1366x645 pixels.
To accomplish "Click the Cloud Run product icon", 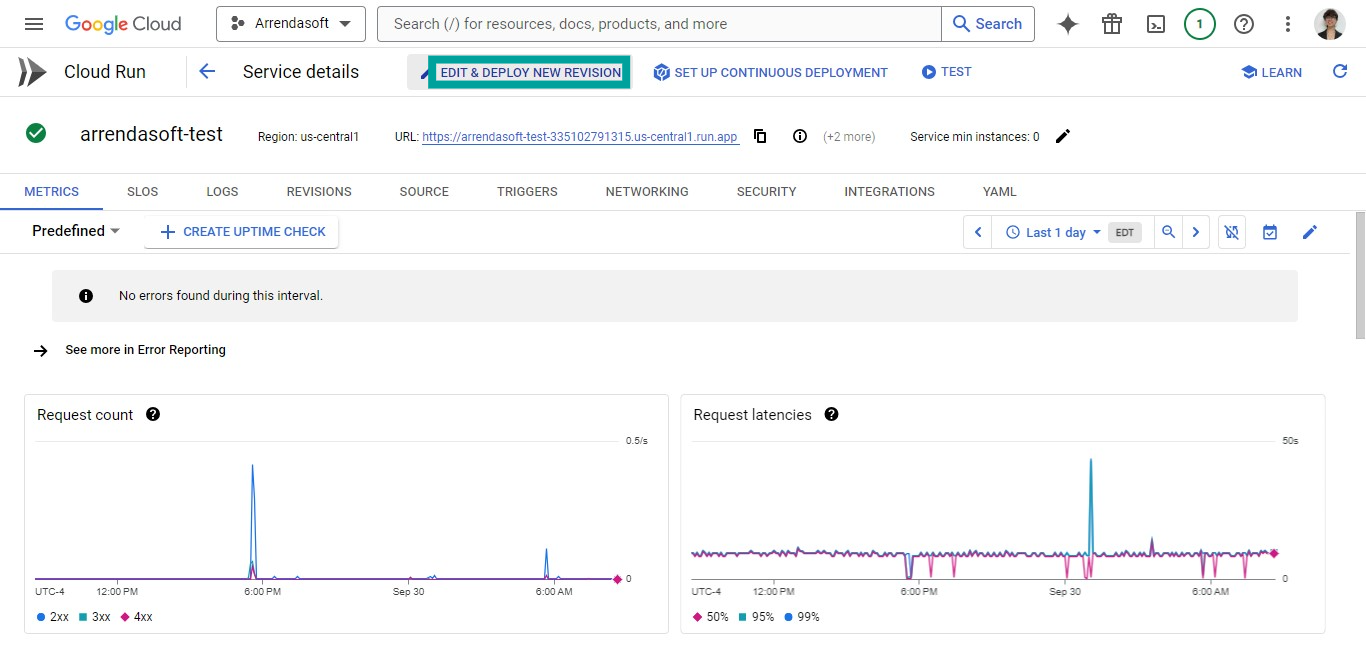I will (x=32, y=72).
